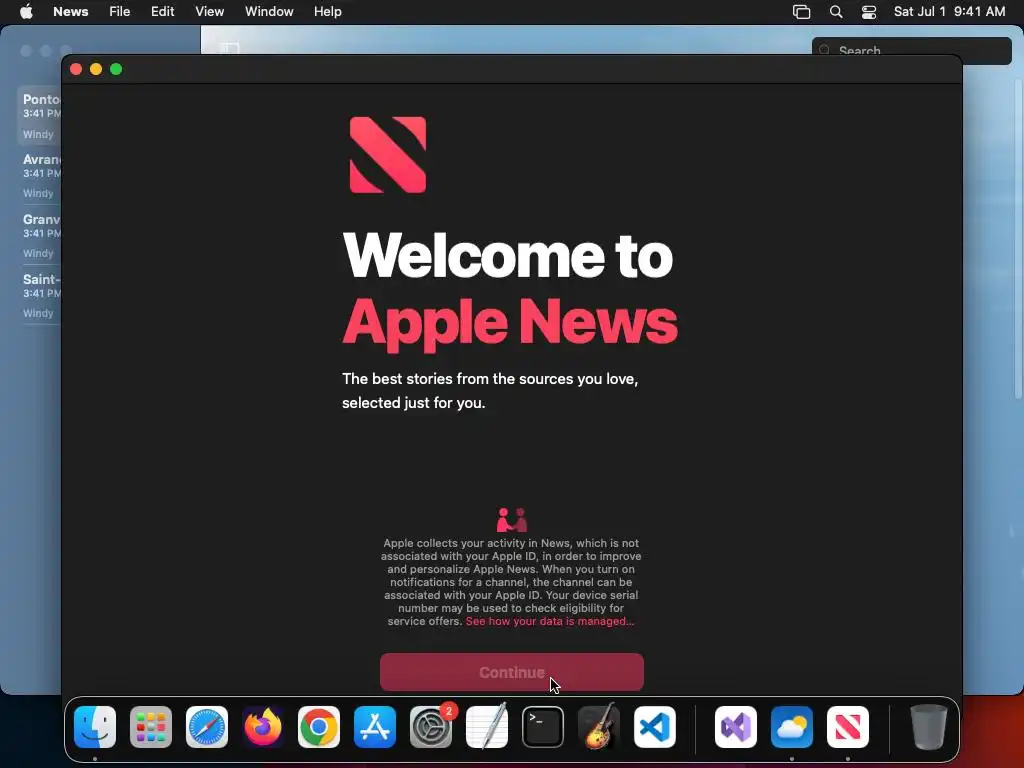Click the Apple News logo icon
The width and height of the screenshot is (1024, 768).
pyautogui.click(x=388, y=155)
